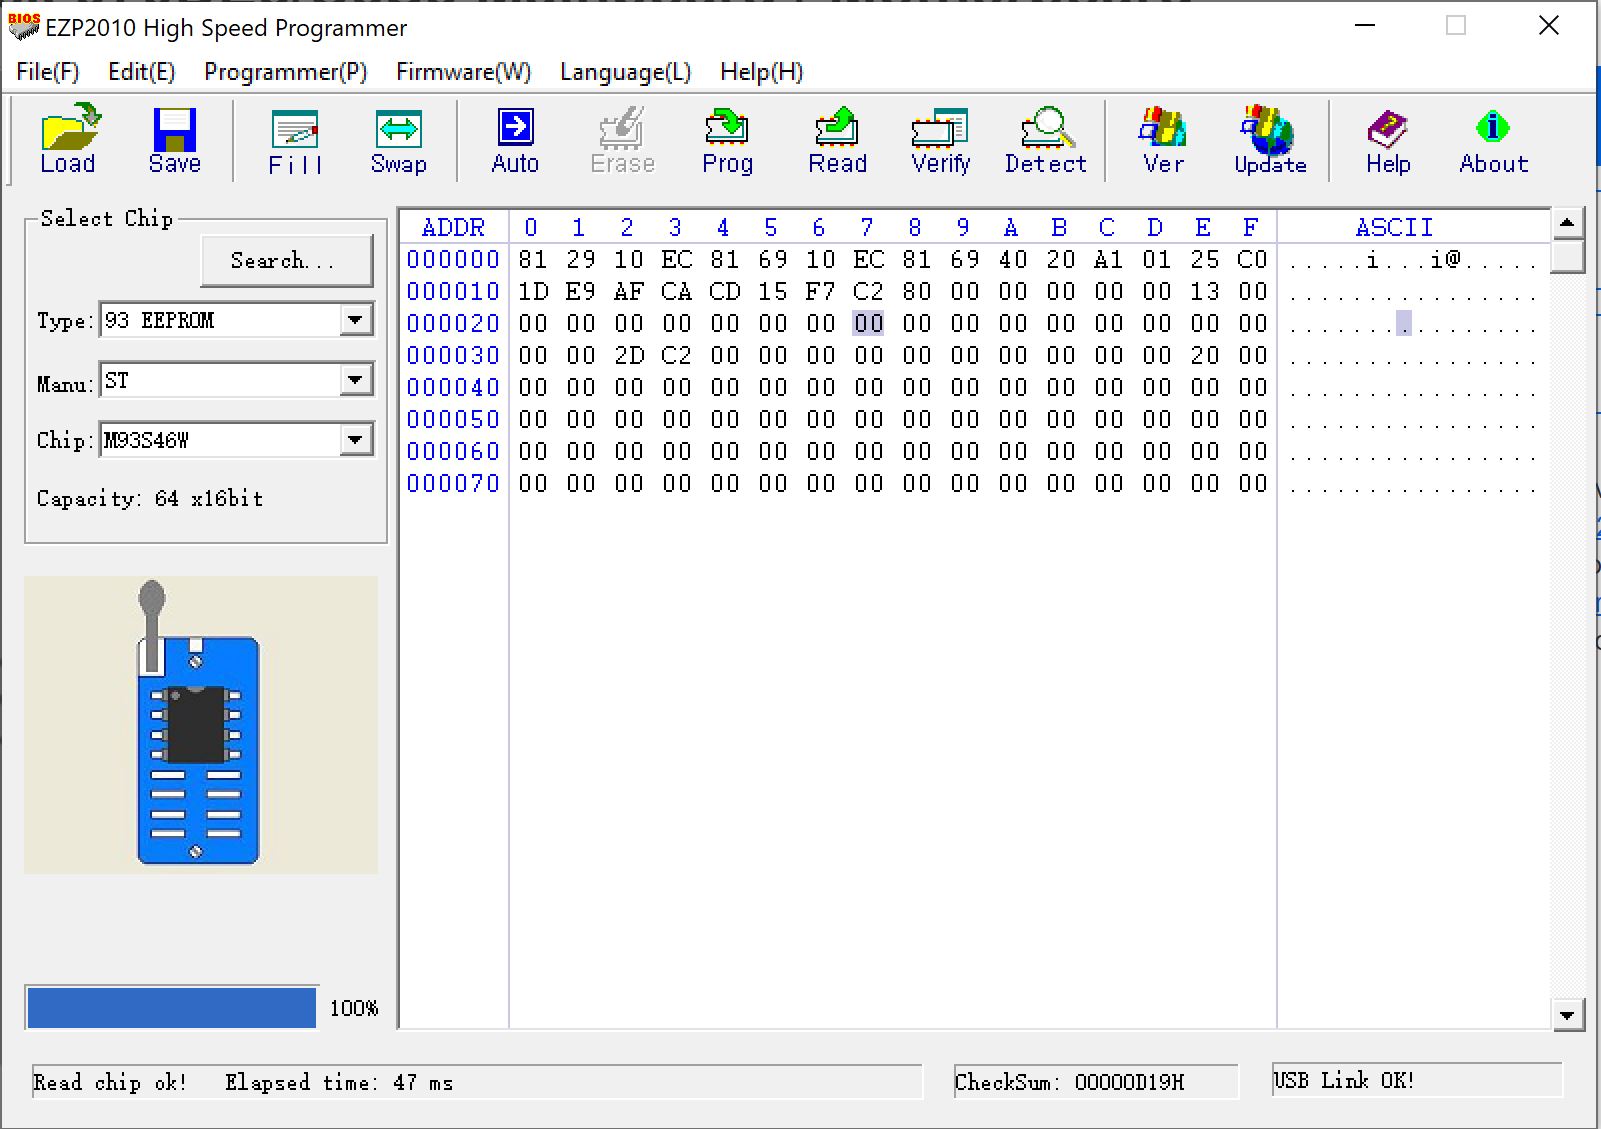Click address label 000040
The image size is (1601, 1129).
tap(453, 387)
